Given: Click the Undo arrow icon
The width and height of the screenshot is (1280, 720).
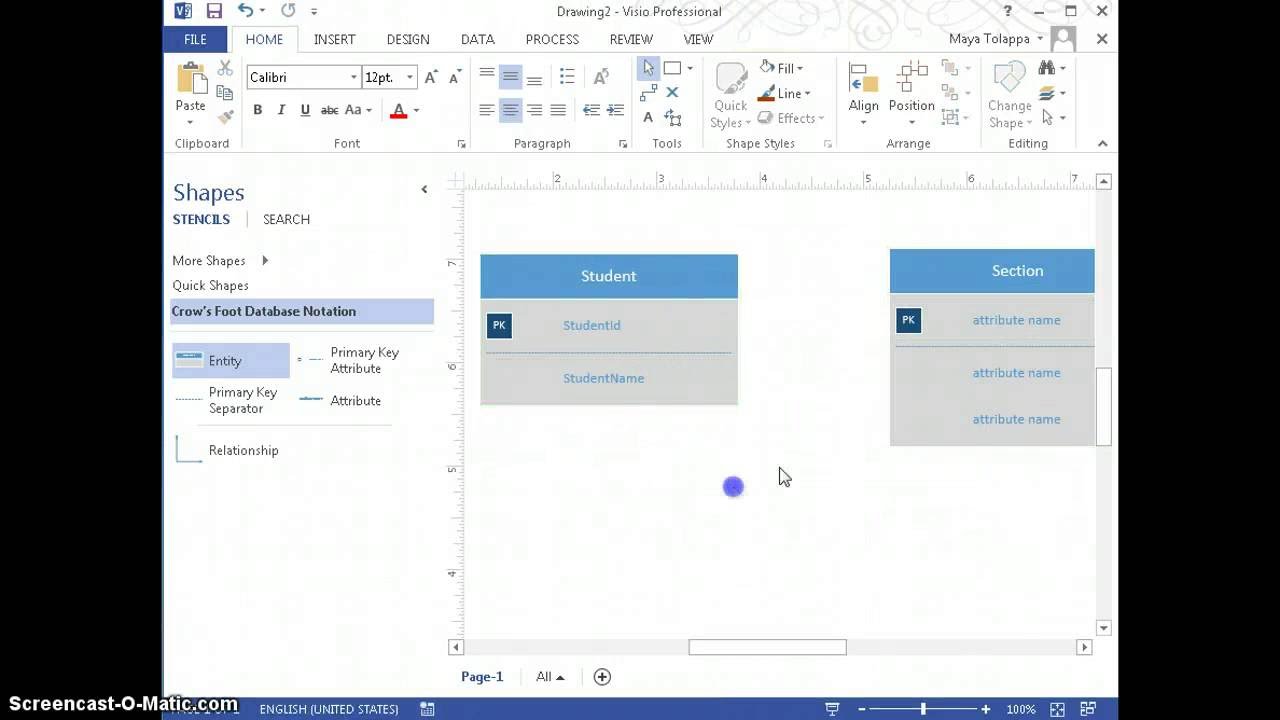Looking at the screenshot, I should (x=245, y=11).
